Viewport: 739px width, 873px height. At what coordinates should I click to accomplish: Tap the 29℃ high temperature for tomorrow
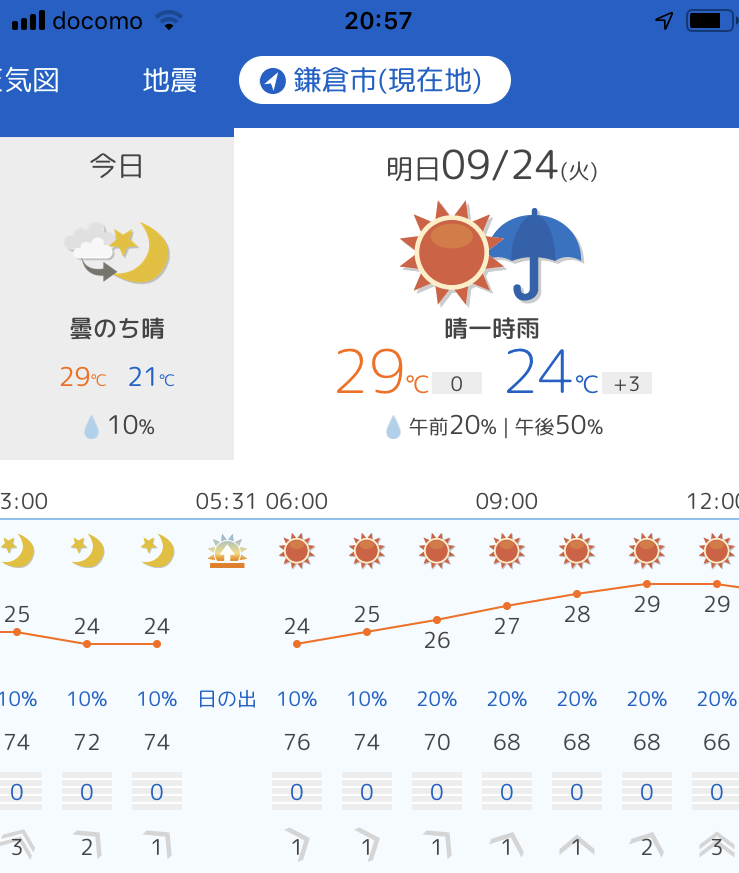point(381,372)
